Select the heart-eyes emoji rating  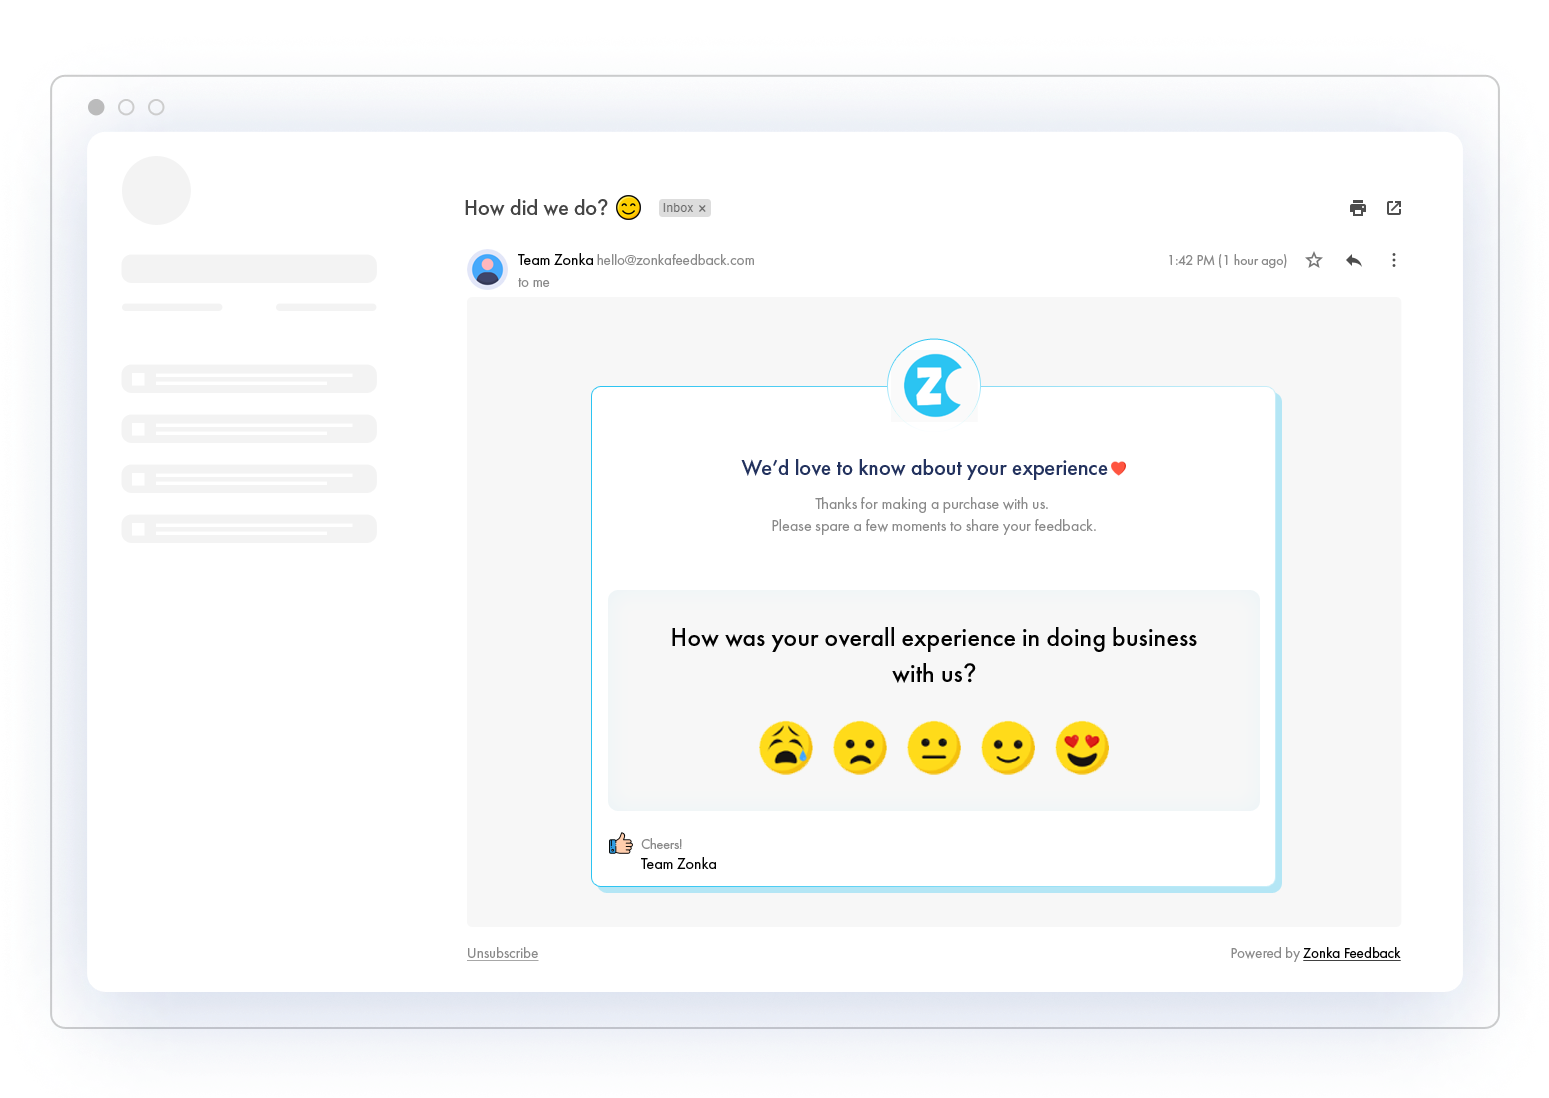(1082, 747)
